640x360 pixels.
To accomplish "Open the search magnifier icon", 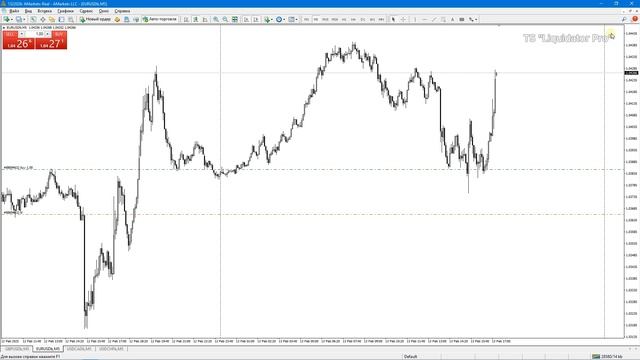I will [x=624, y=19].
